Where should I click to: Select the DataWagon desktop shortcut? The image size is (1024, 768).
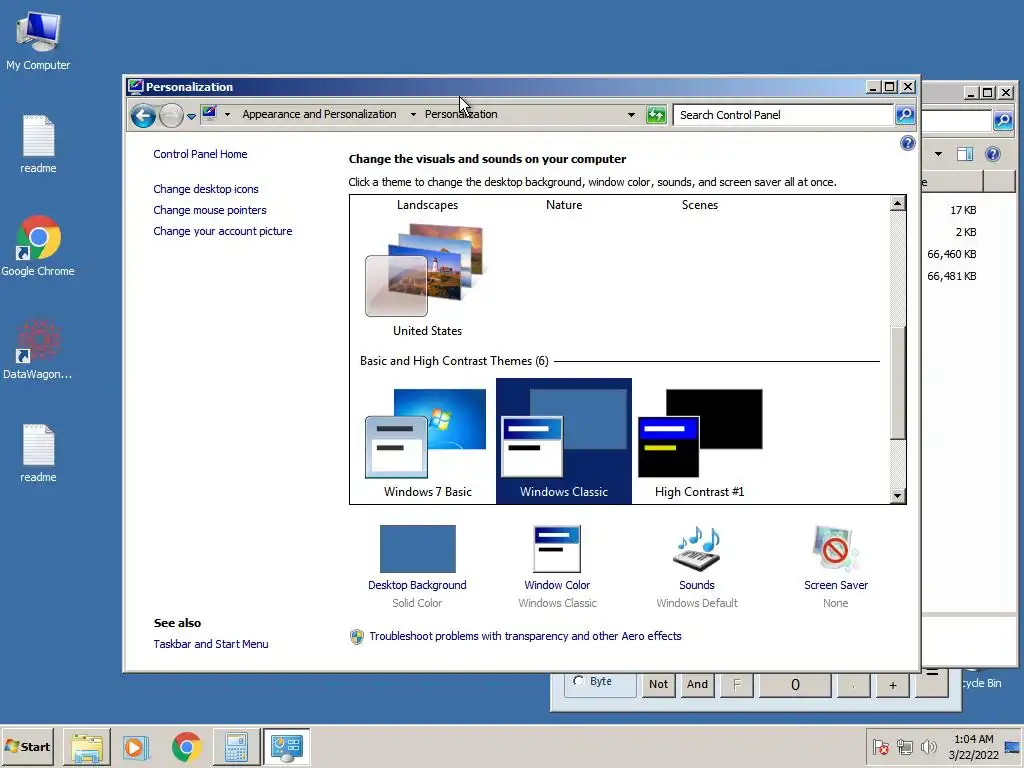pos(38,349)
